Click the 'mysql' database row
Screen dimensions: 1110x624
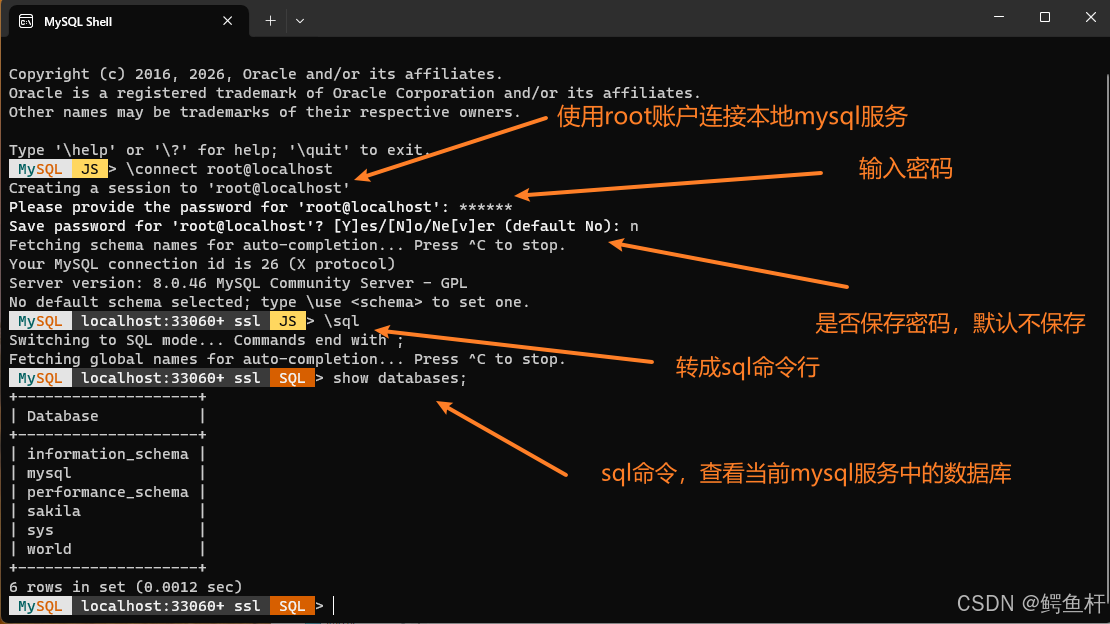point(108,473)
